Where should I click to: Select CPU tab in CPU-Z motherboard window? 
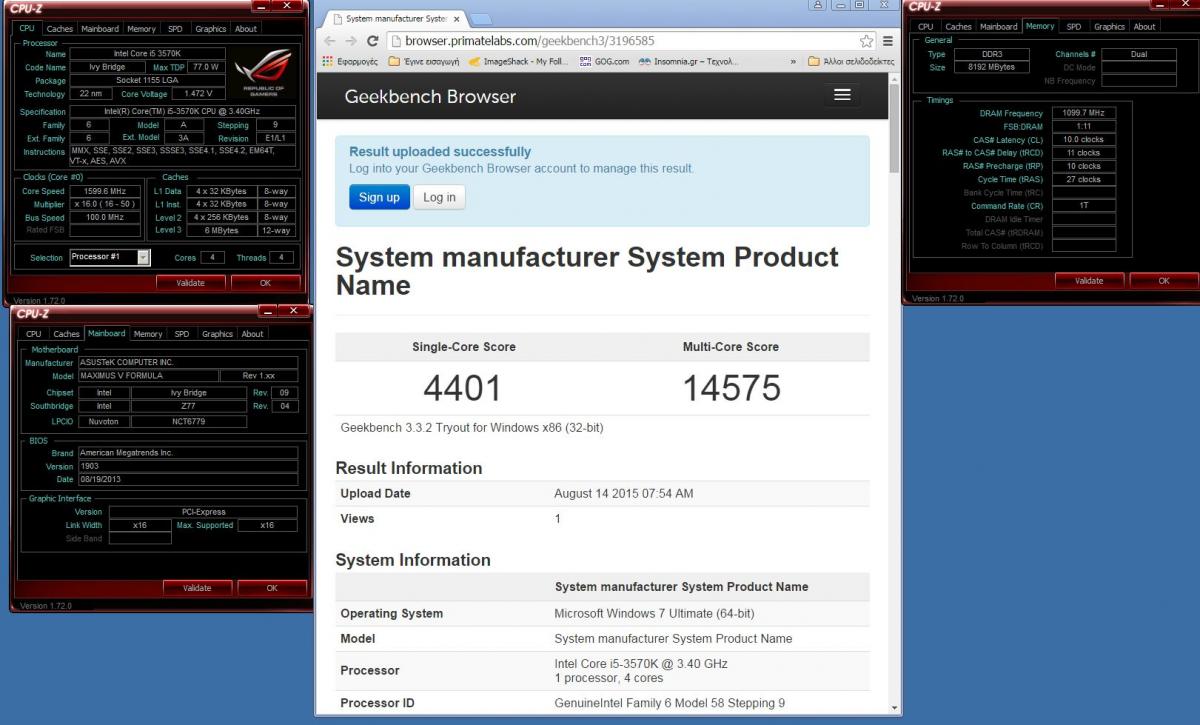33,334
